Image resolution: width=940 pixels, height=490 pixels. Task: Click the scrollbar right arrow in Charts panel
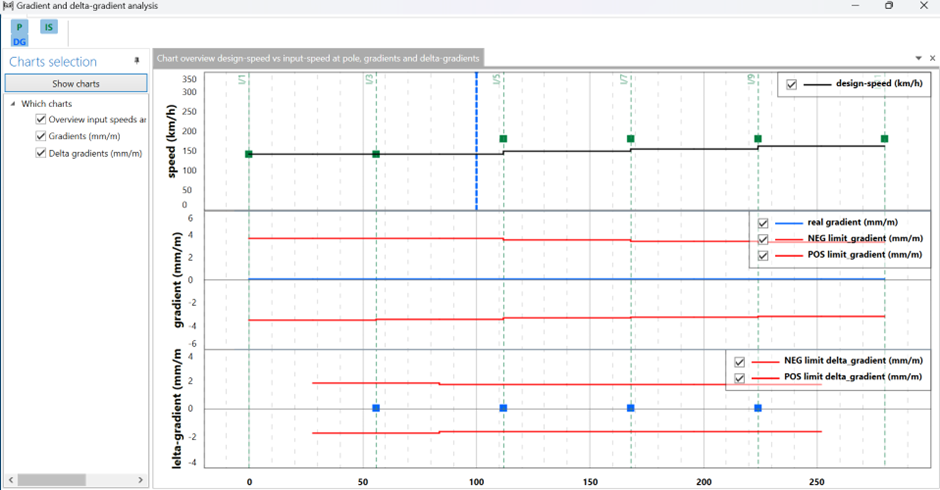point(142,480)
